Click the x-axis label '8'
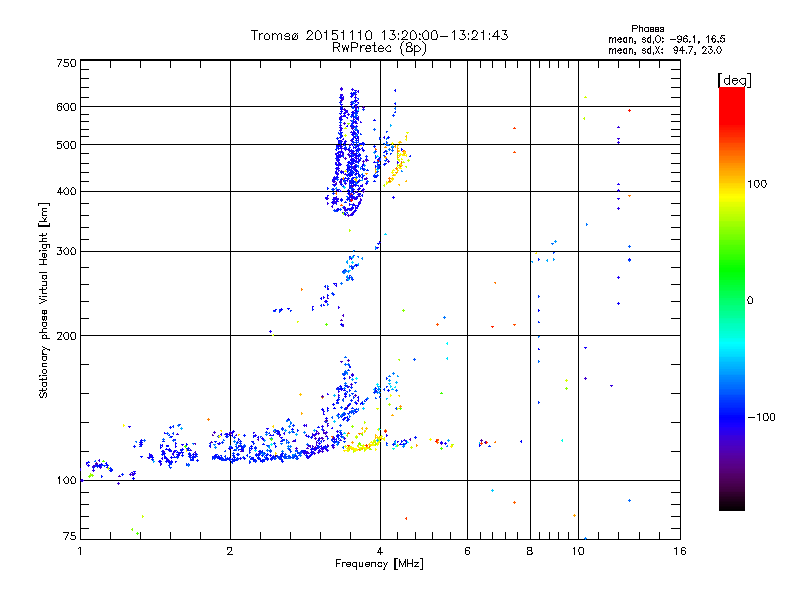Viewport: 800px width, 600px height. (530, 551)
